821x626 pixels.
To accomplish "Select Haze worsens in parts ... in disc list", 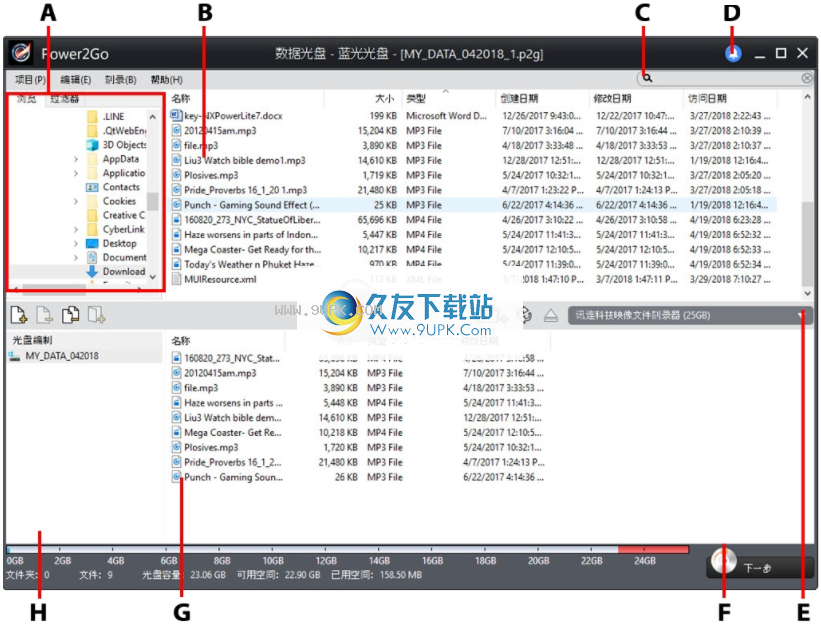I will tap(233, 403).
